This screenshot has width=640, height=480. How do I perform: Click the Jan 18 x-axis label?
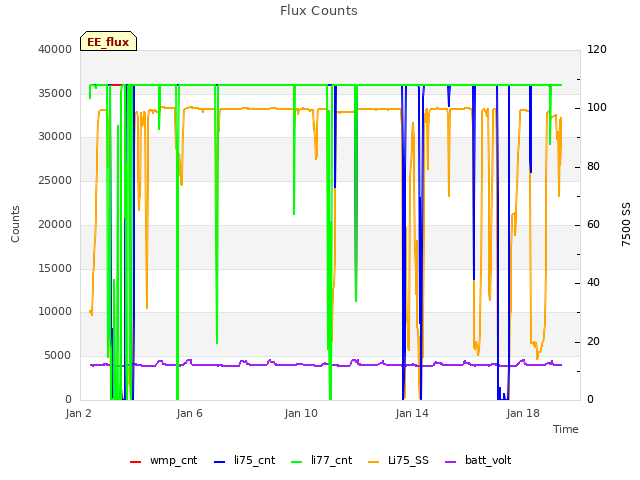523,413
